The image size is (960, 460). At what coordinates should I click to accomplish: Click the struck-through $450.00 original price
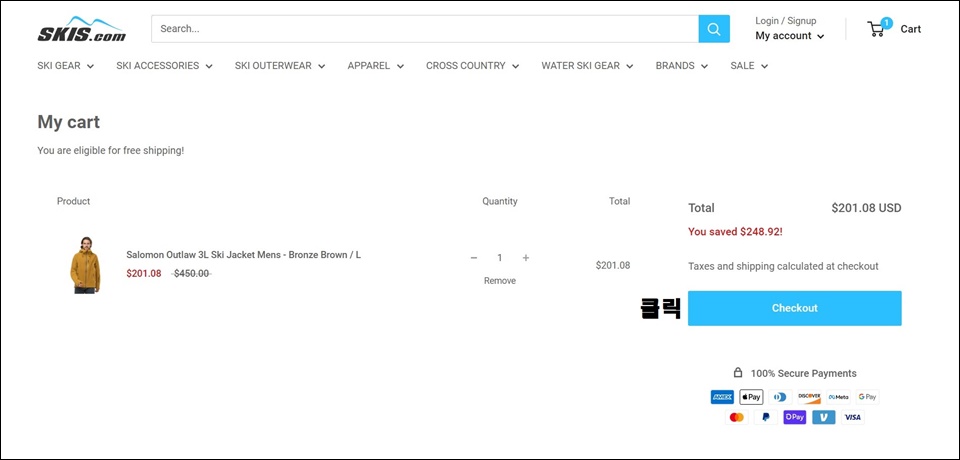[192, 274]
